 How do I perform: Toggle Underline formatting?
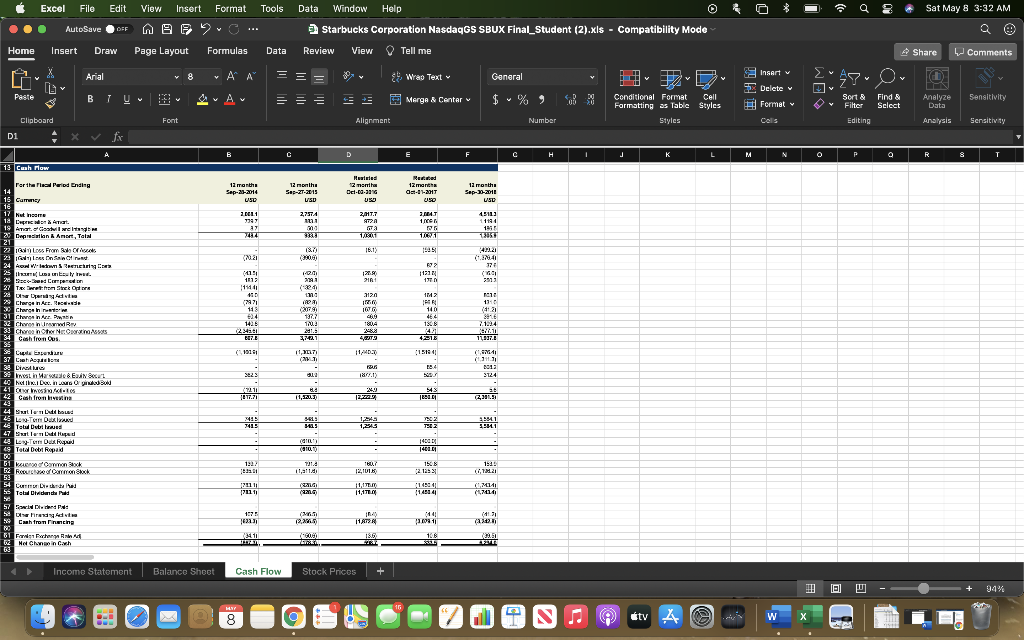coord(127,99)
